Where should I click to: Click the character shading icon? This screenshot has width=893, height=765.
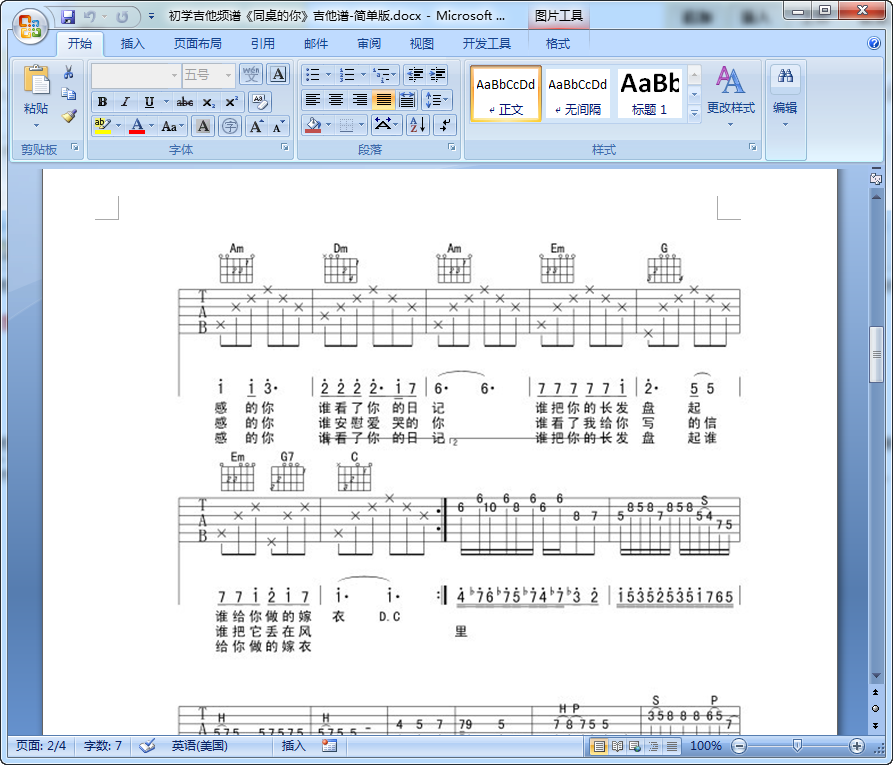203,126
